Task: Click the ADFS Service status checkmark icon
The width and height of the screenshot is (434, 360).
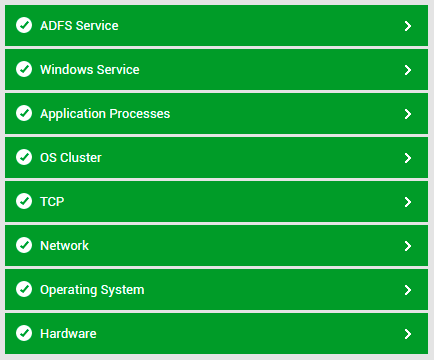Action: 24,25
